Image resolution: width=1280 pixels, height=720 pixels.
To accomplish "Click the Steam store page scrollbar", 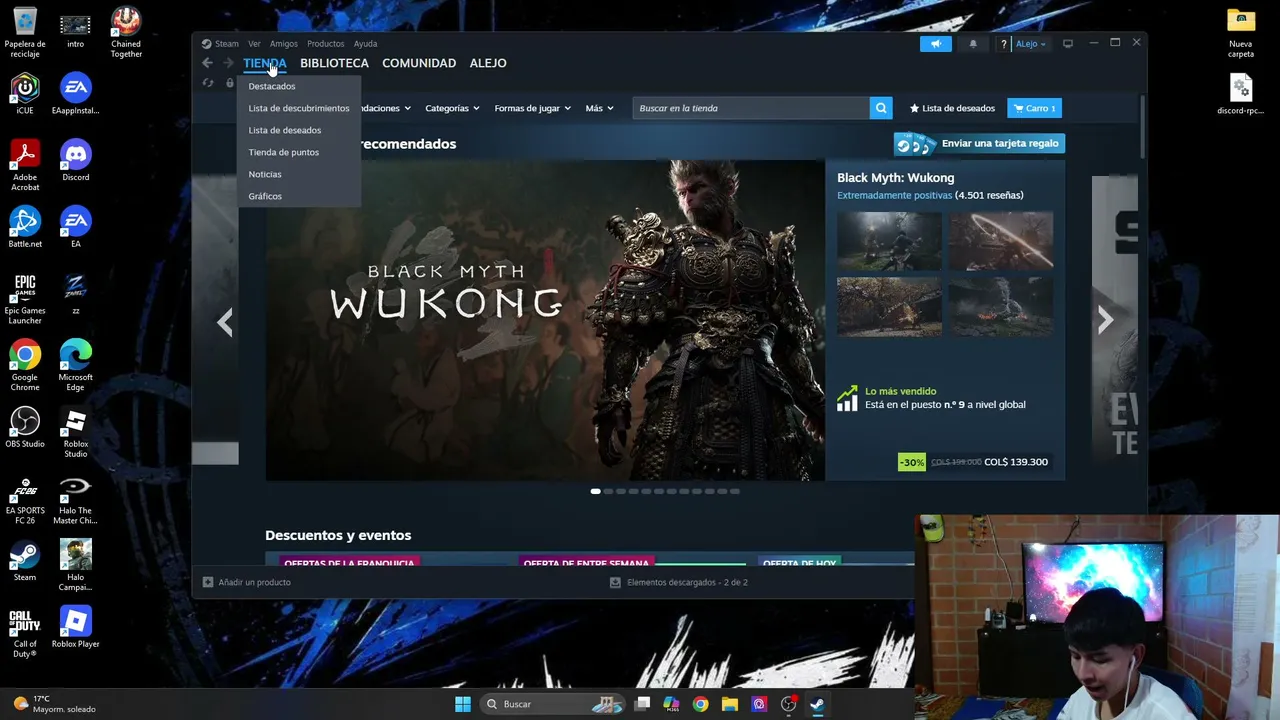I will [x=1143, y=127].
